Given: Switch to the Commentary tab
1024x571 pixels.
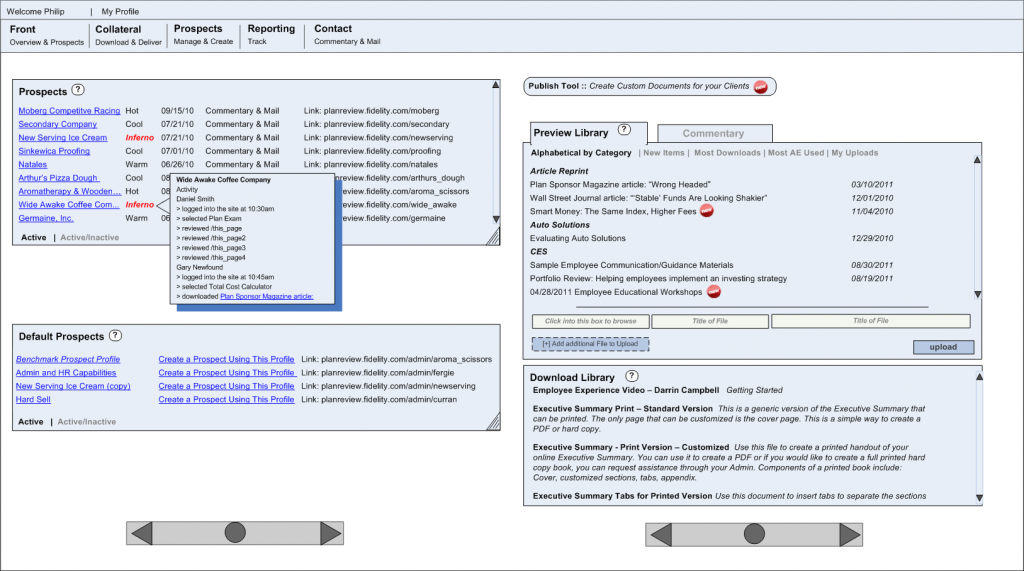Looking at the screenshot, I should 713,133.
